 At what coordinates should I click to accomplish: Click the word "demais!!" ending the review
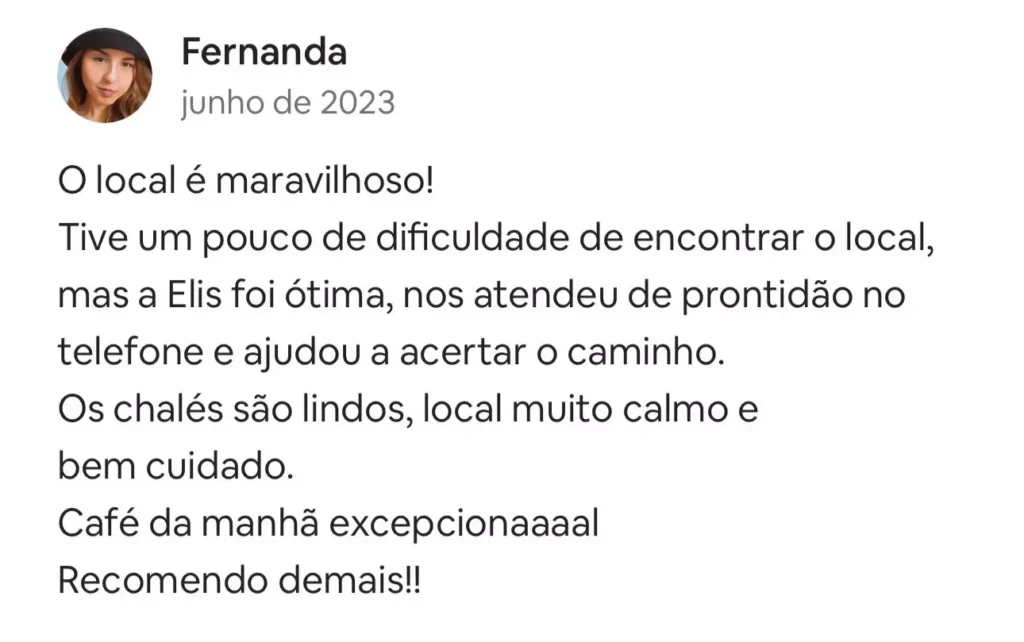[x=348, y=581]
